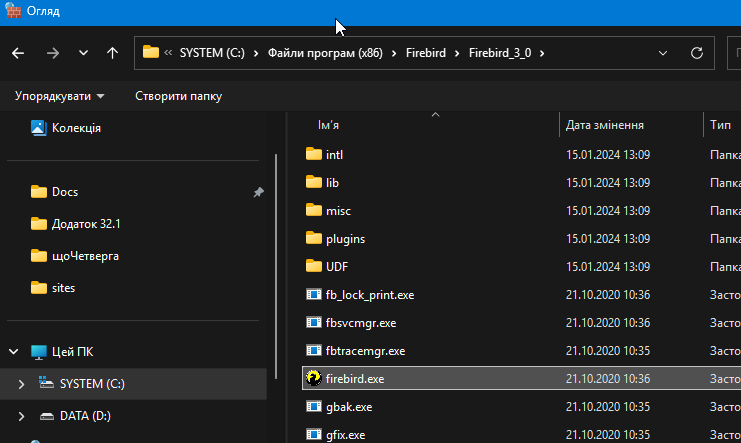Open sites folder in sidebar
Image resolution: width=741 pixels, height=443 pixels.
[63, 288]
